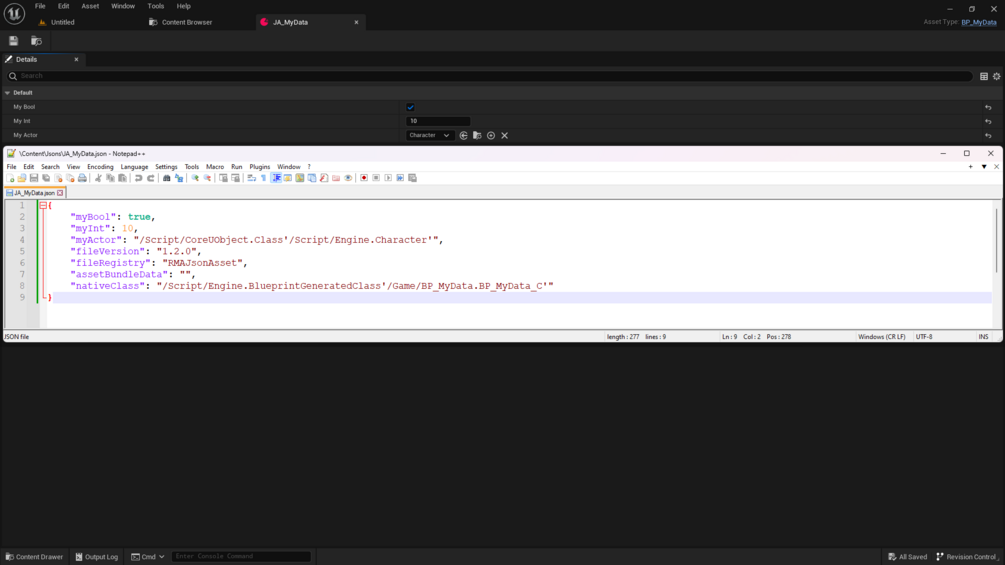Open the Cmd console type dropdown
This screenshot has width=1005, height=565.
(148, 557)
